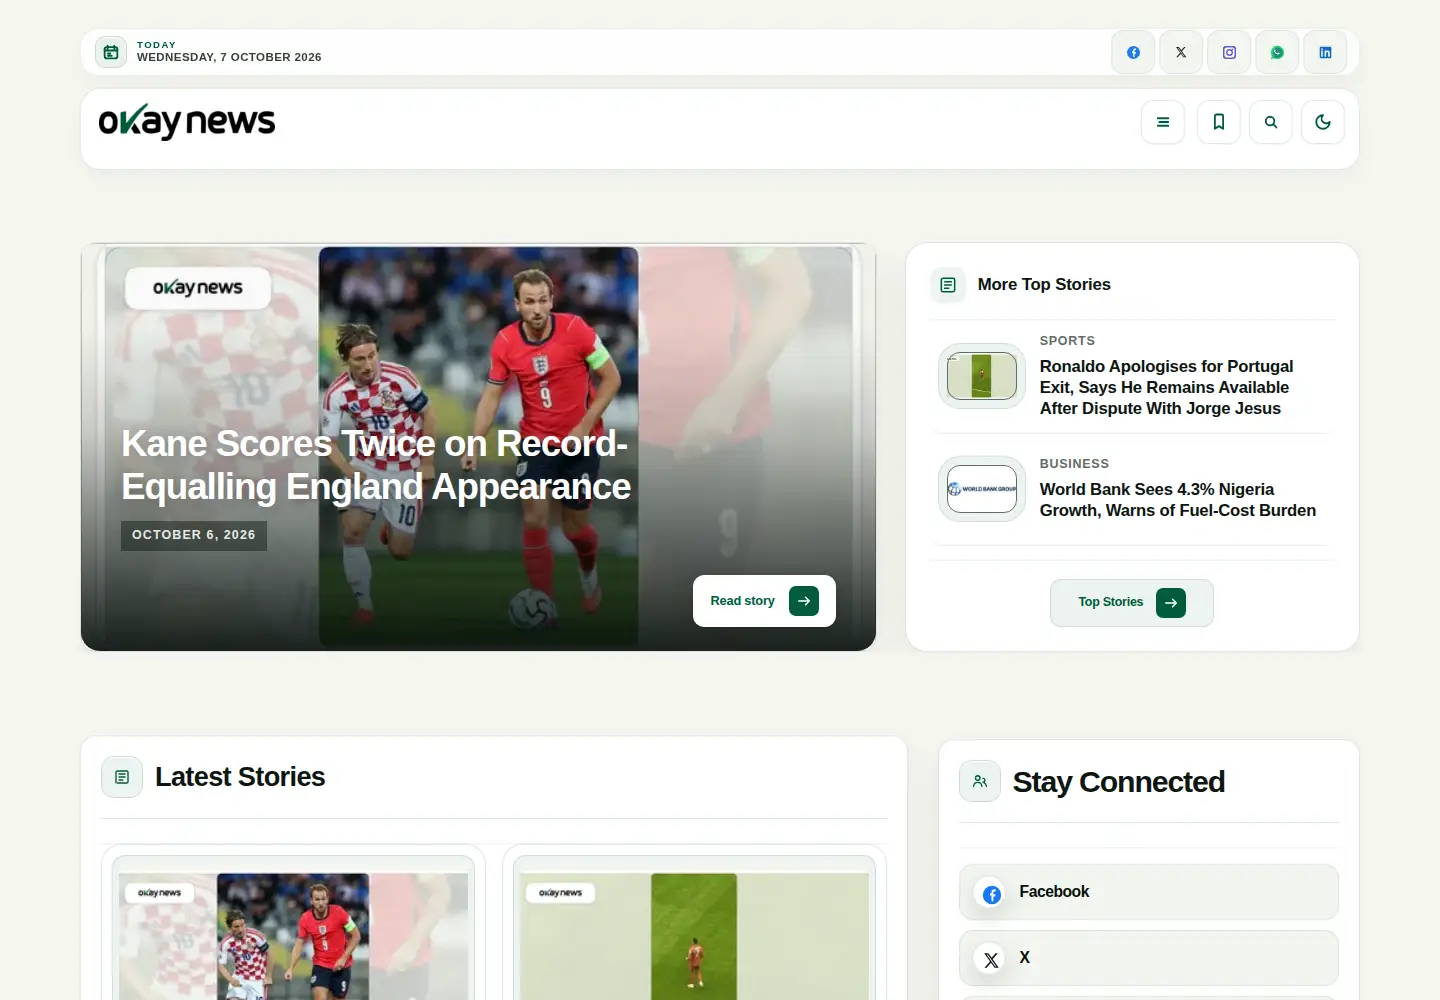Open the green pitch thumbnail in Latest Stories
The height and width of the screenshot is (1000, 1440).
(x=694, y=928)
